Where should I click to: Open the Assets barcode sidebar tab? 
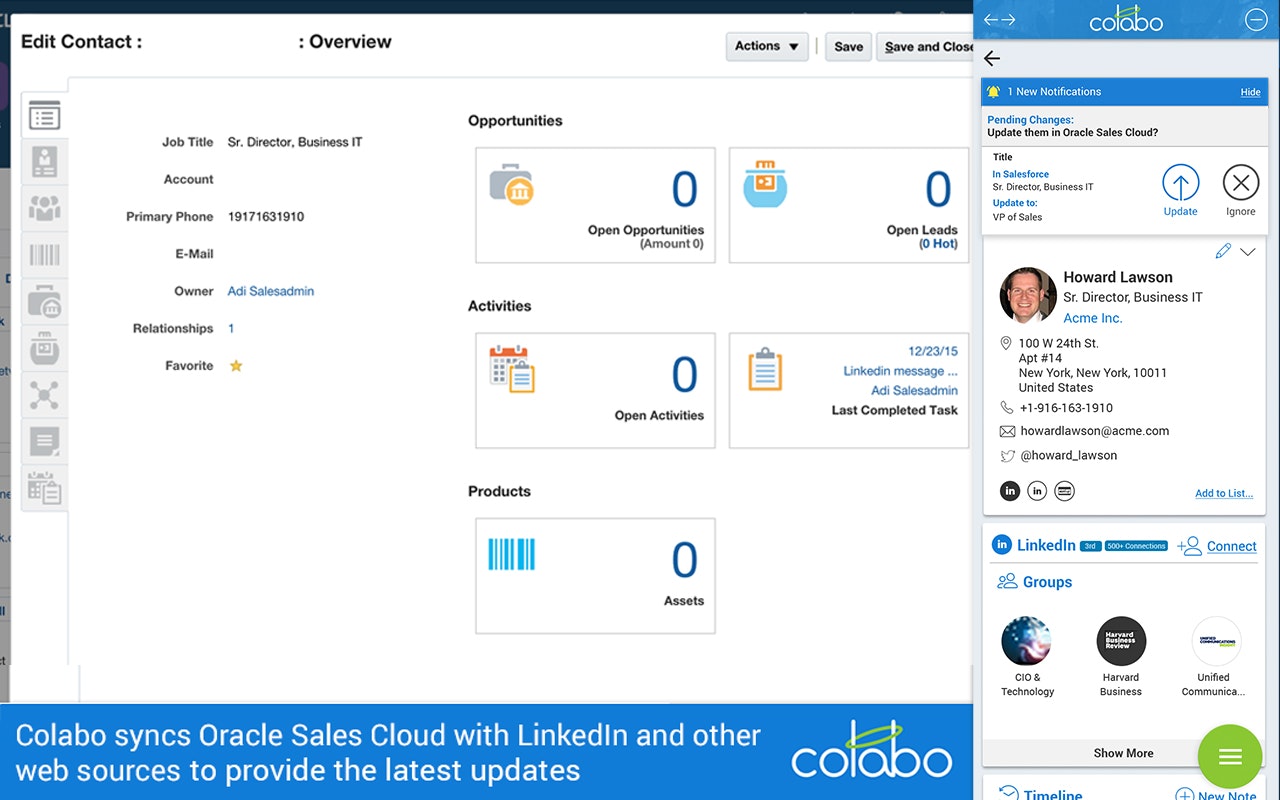[44, 255]
